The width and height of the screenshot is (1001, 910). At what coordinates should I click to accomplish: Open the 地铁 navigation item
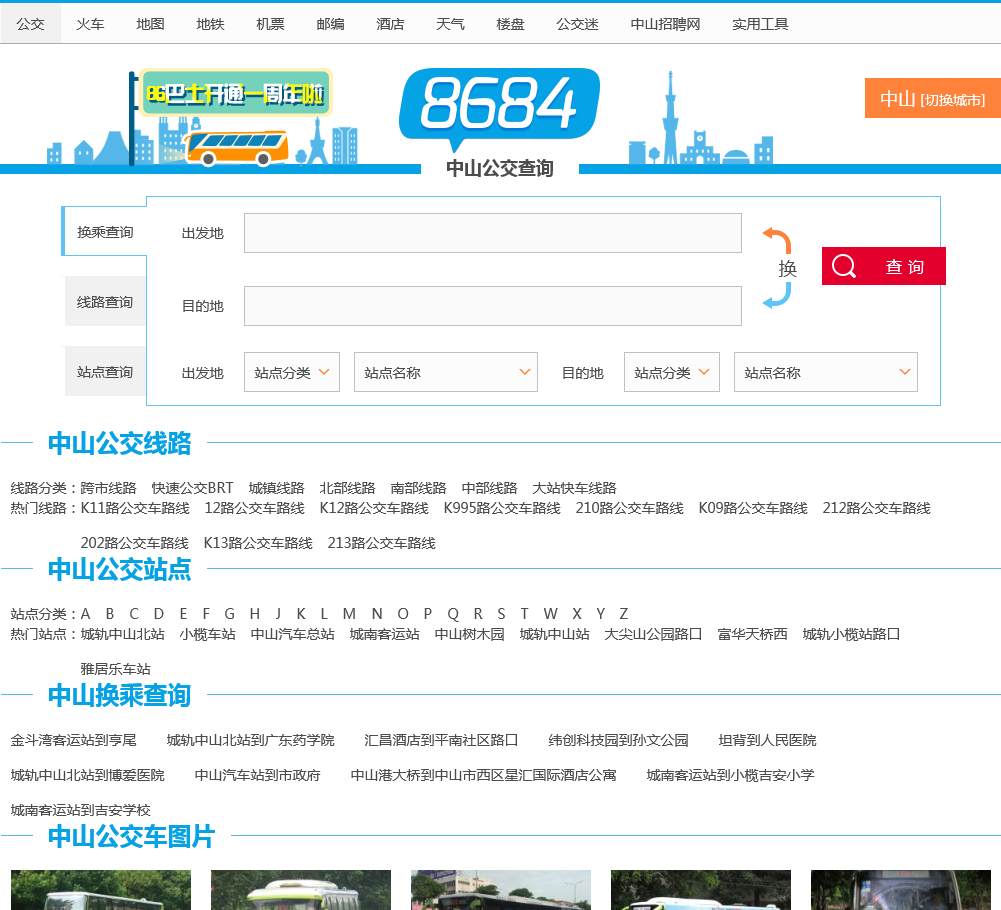tap(210, 24)
